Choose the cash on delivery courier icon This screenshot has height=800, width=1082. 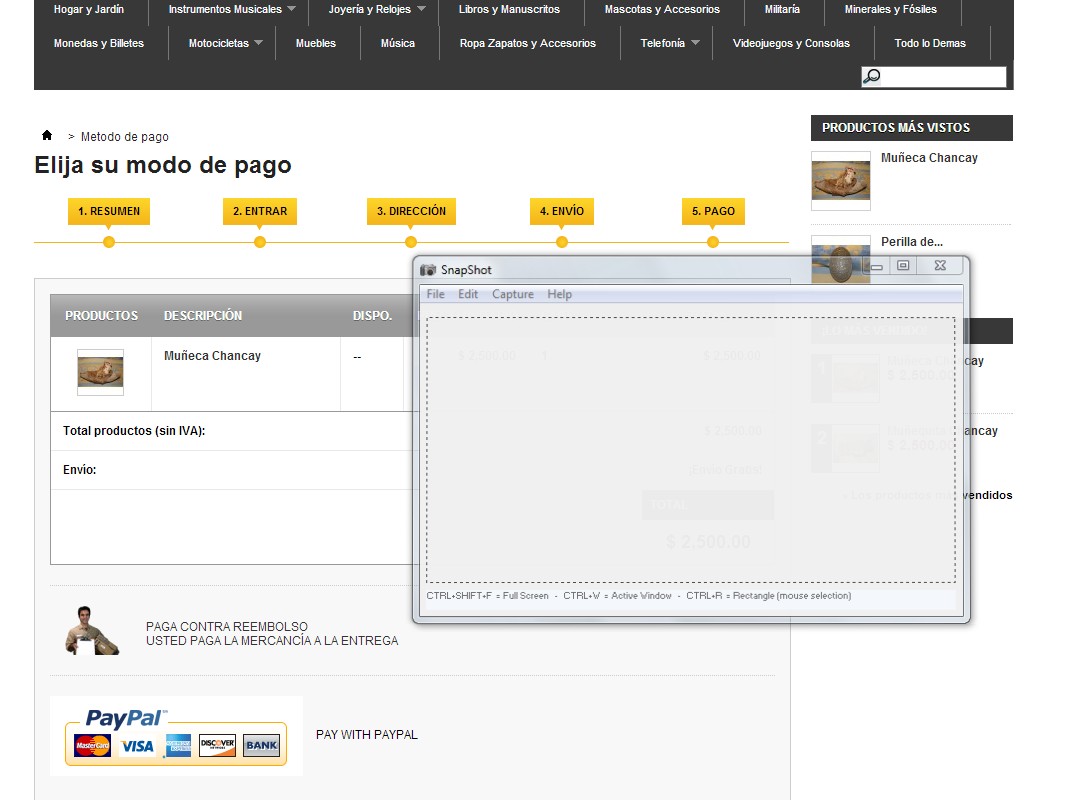pyautogui.click(x=93, y=631)
